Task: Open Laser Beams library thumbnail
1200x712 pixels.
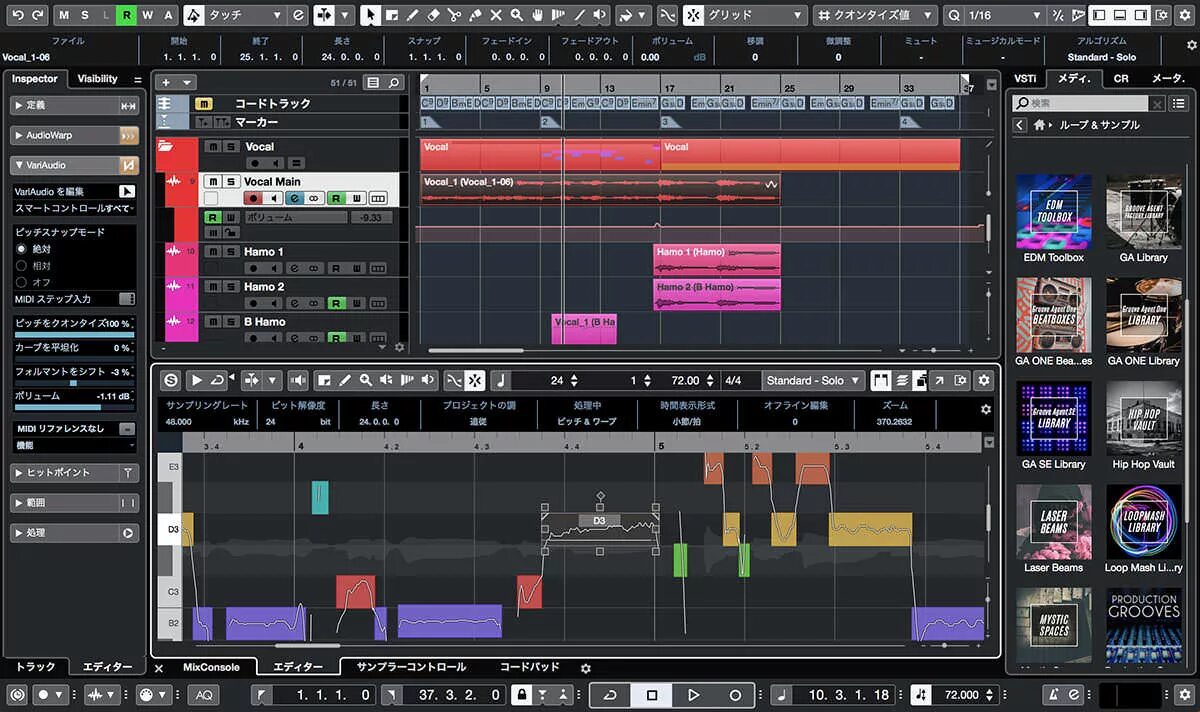Action: 1053,522
